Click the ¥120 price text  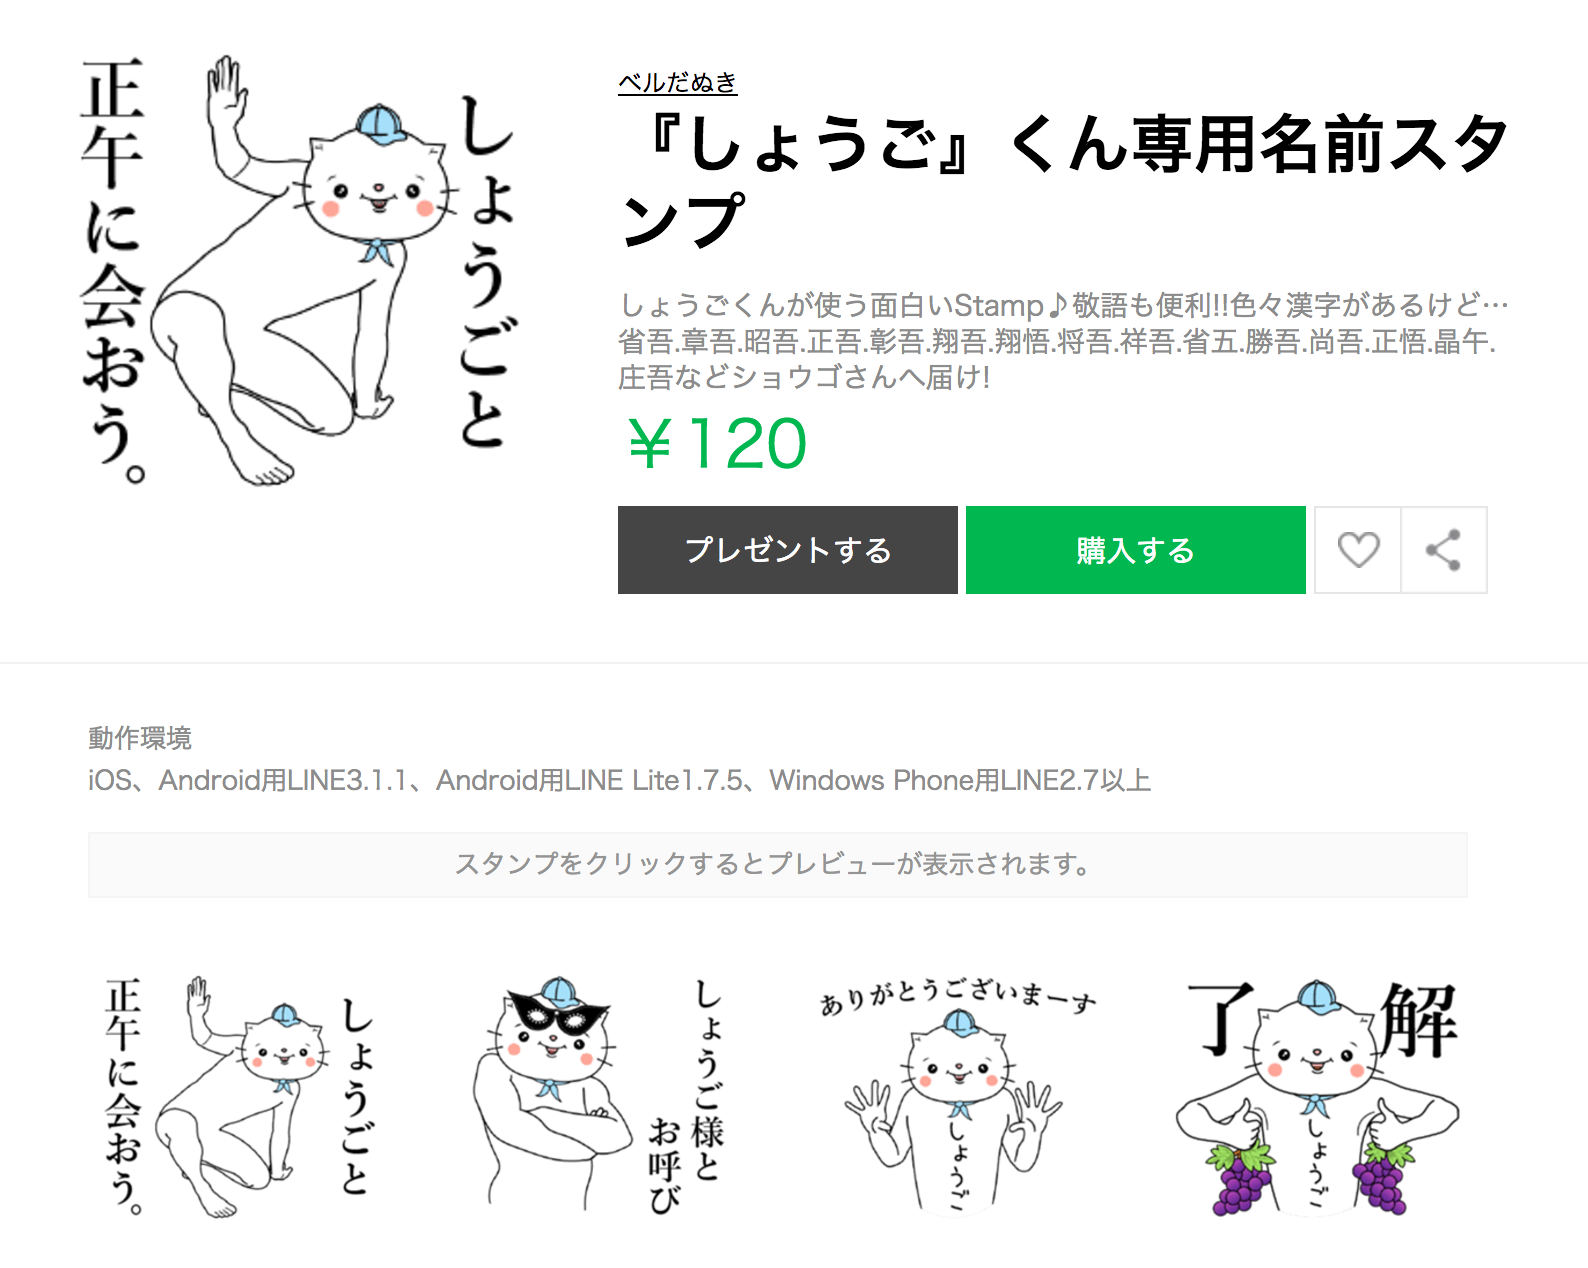[716, 444]
